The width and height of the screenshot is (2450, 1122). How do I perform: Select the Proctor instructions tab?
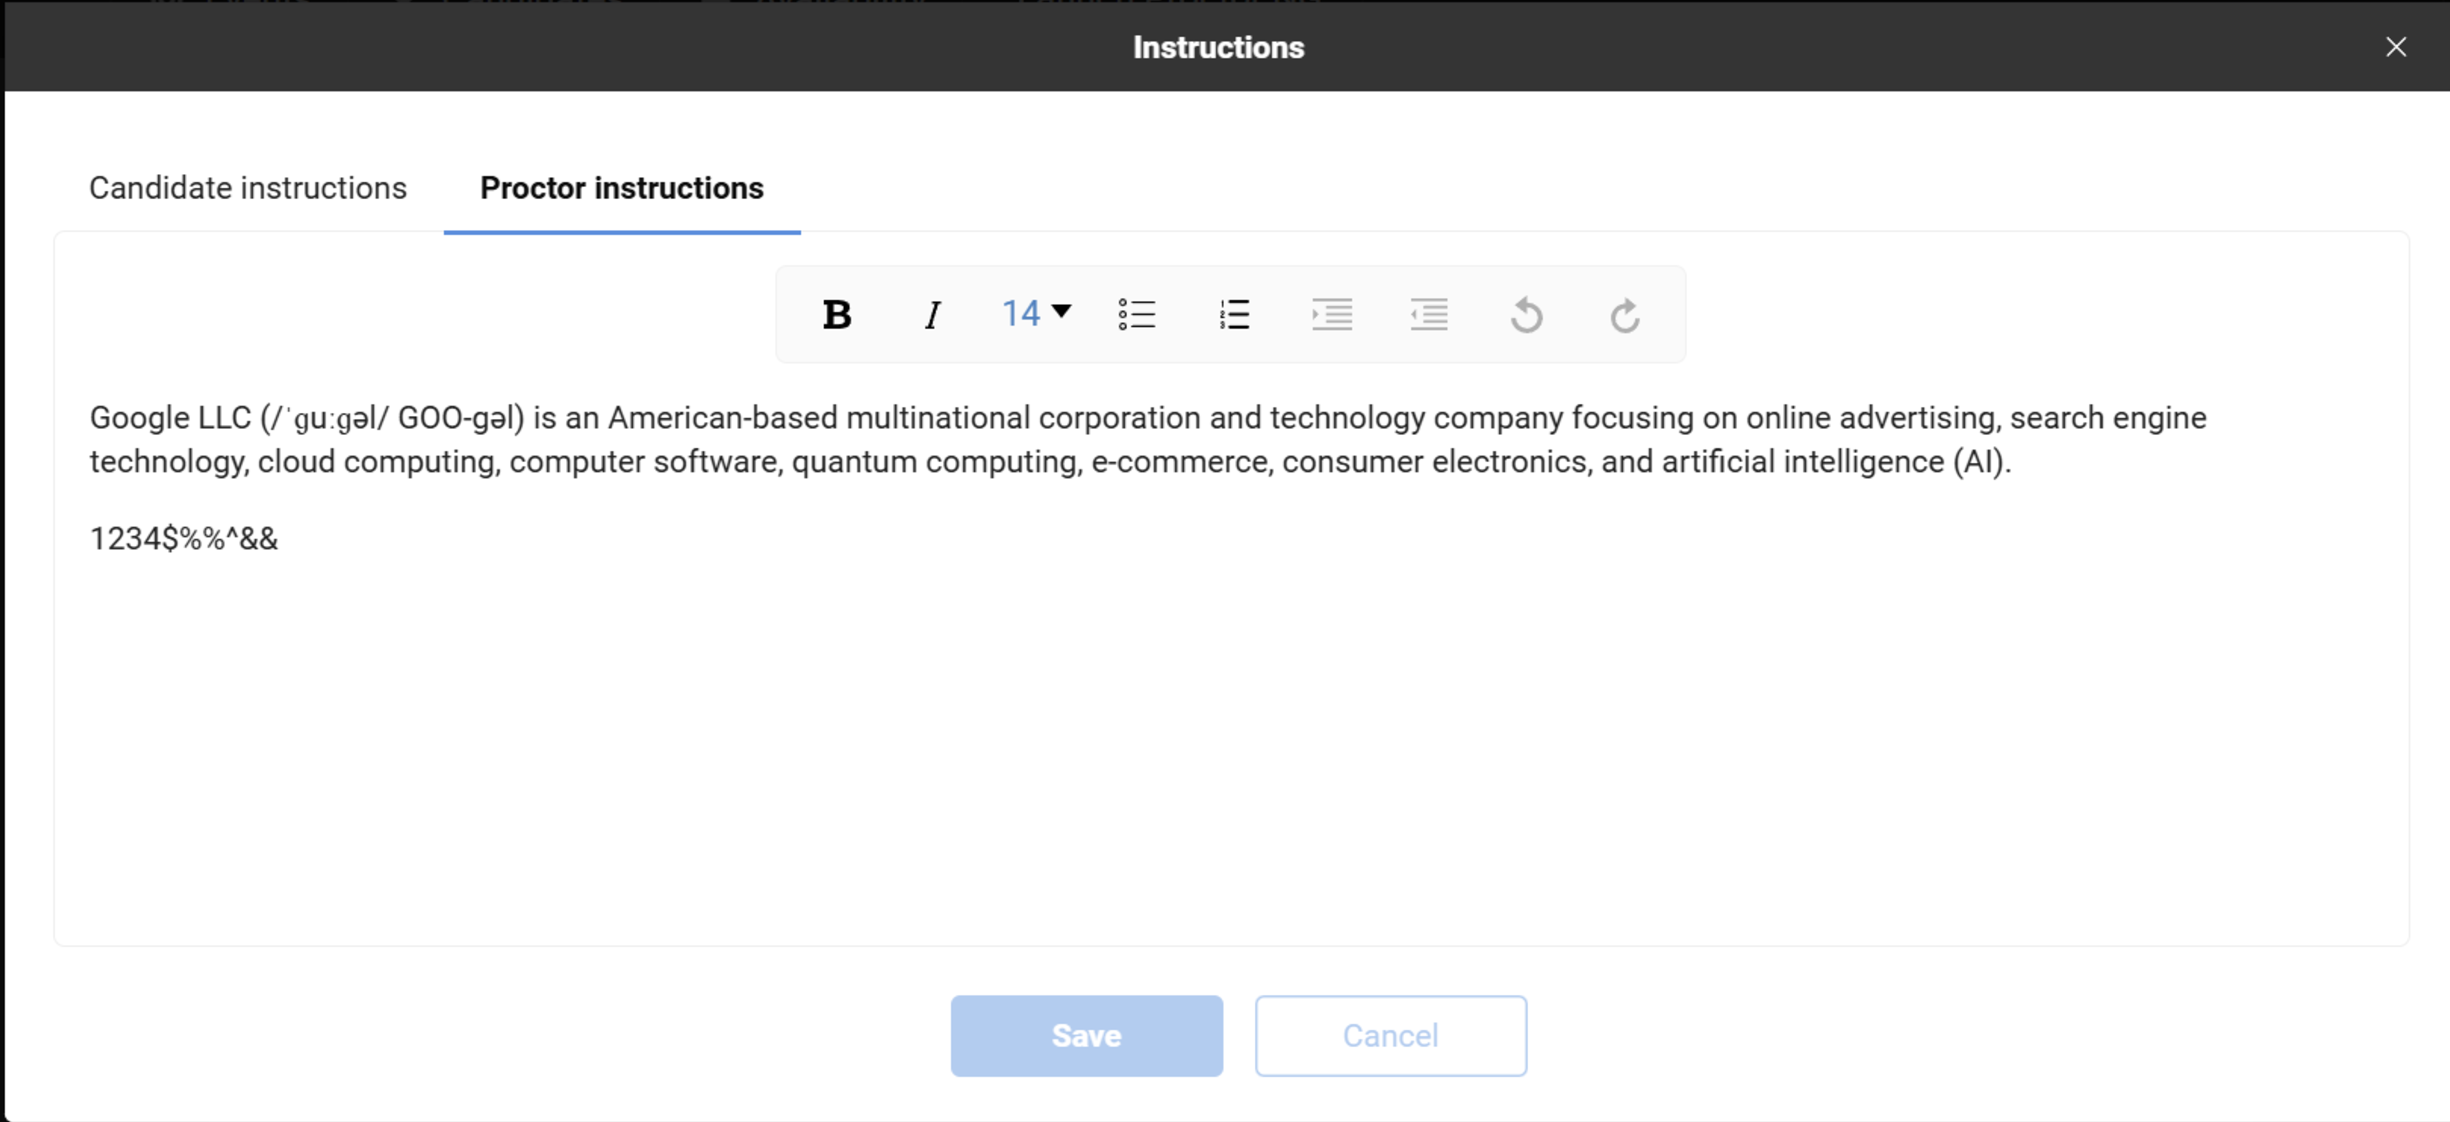[621, 188]
